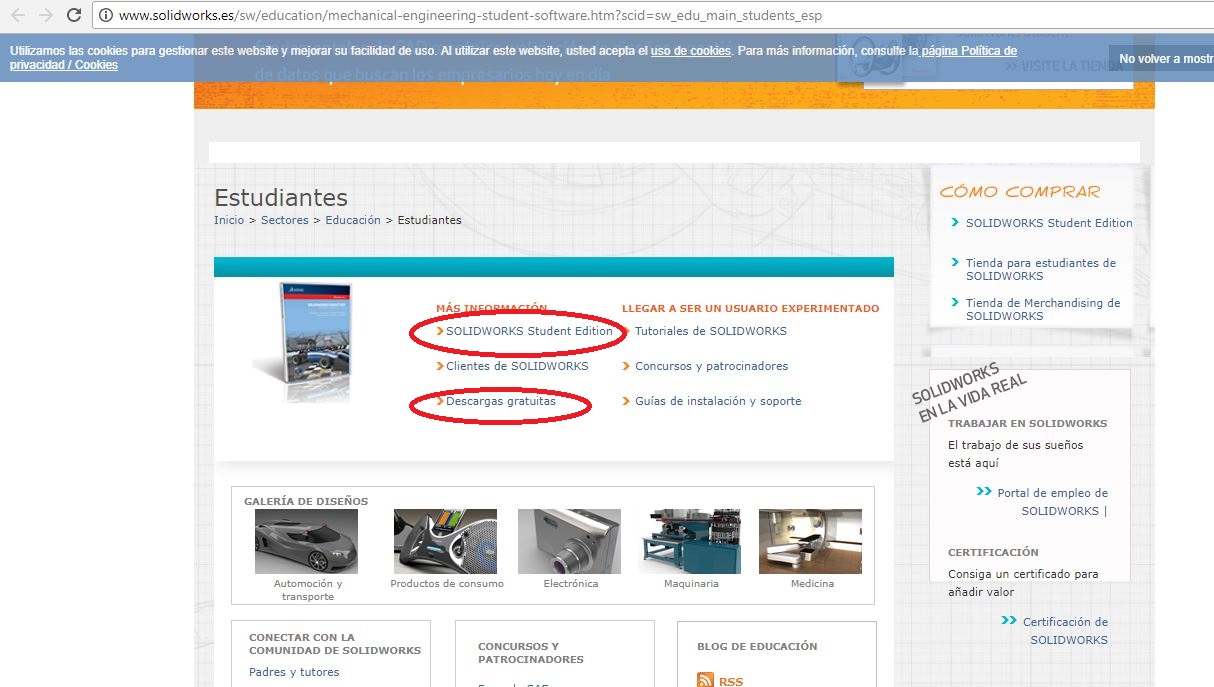Click the browser forward arrow
The height and width of the screenshot is (687, 1214).
click(x=45, y=16)
